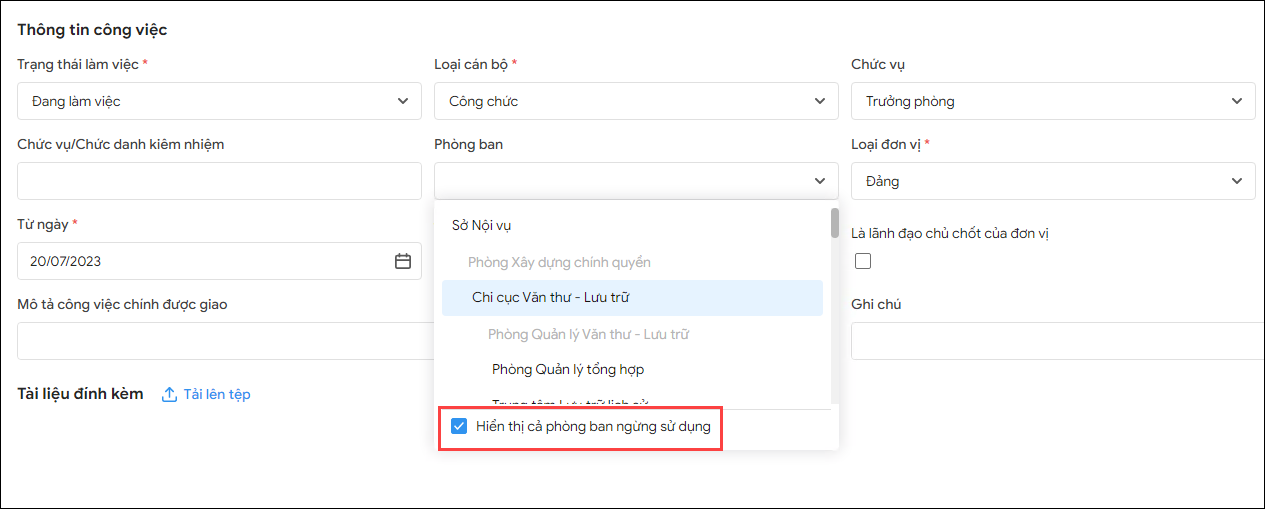Pick Phòng Xây dựng chính quyền entry
The height and width of the screenshot is (509, 1265).
pos(559,262)
